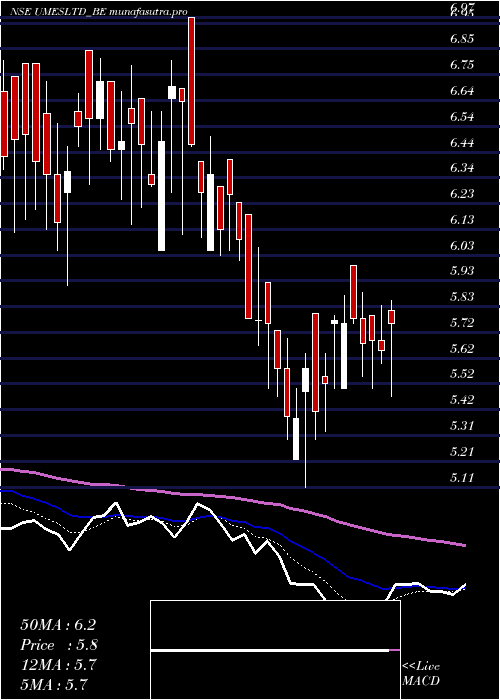Click the 5.11 price axis label

coord(462,478)
